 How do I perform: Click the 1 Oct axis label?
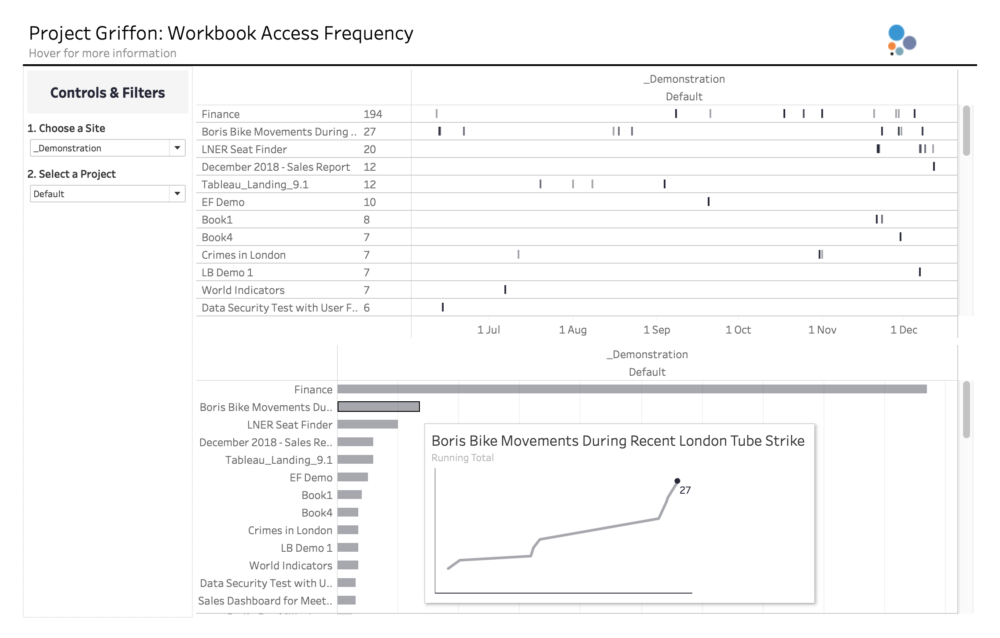point(738,330)
